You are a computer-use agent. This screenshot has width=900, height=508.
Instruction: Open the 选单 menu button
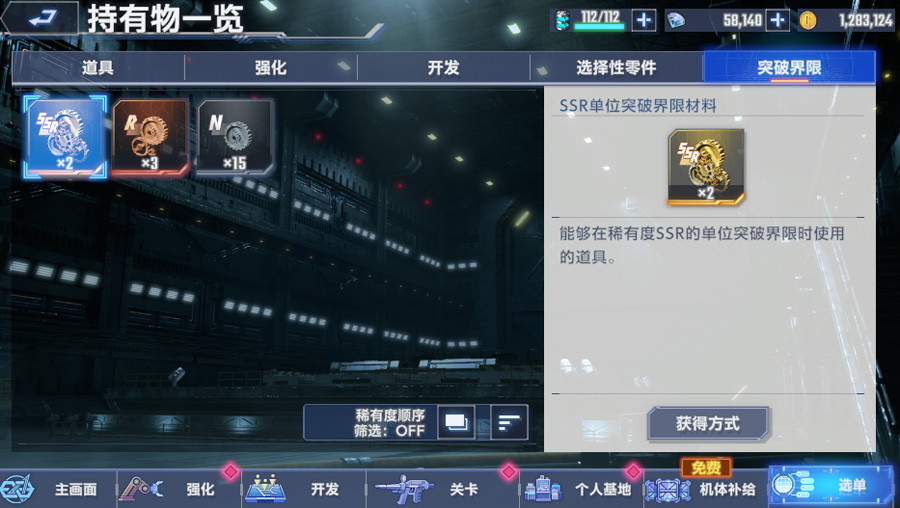point(833,487)
